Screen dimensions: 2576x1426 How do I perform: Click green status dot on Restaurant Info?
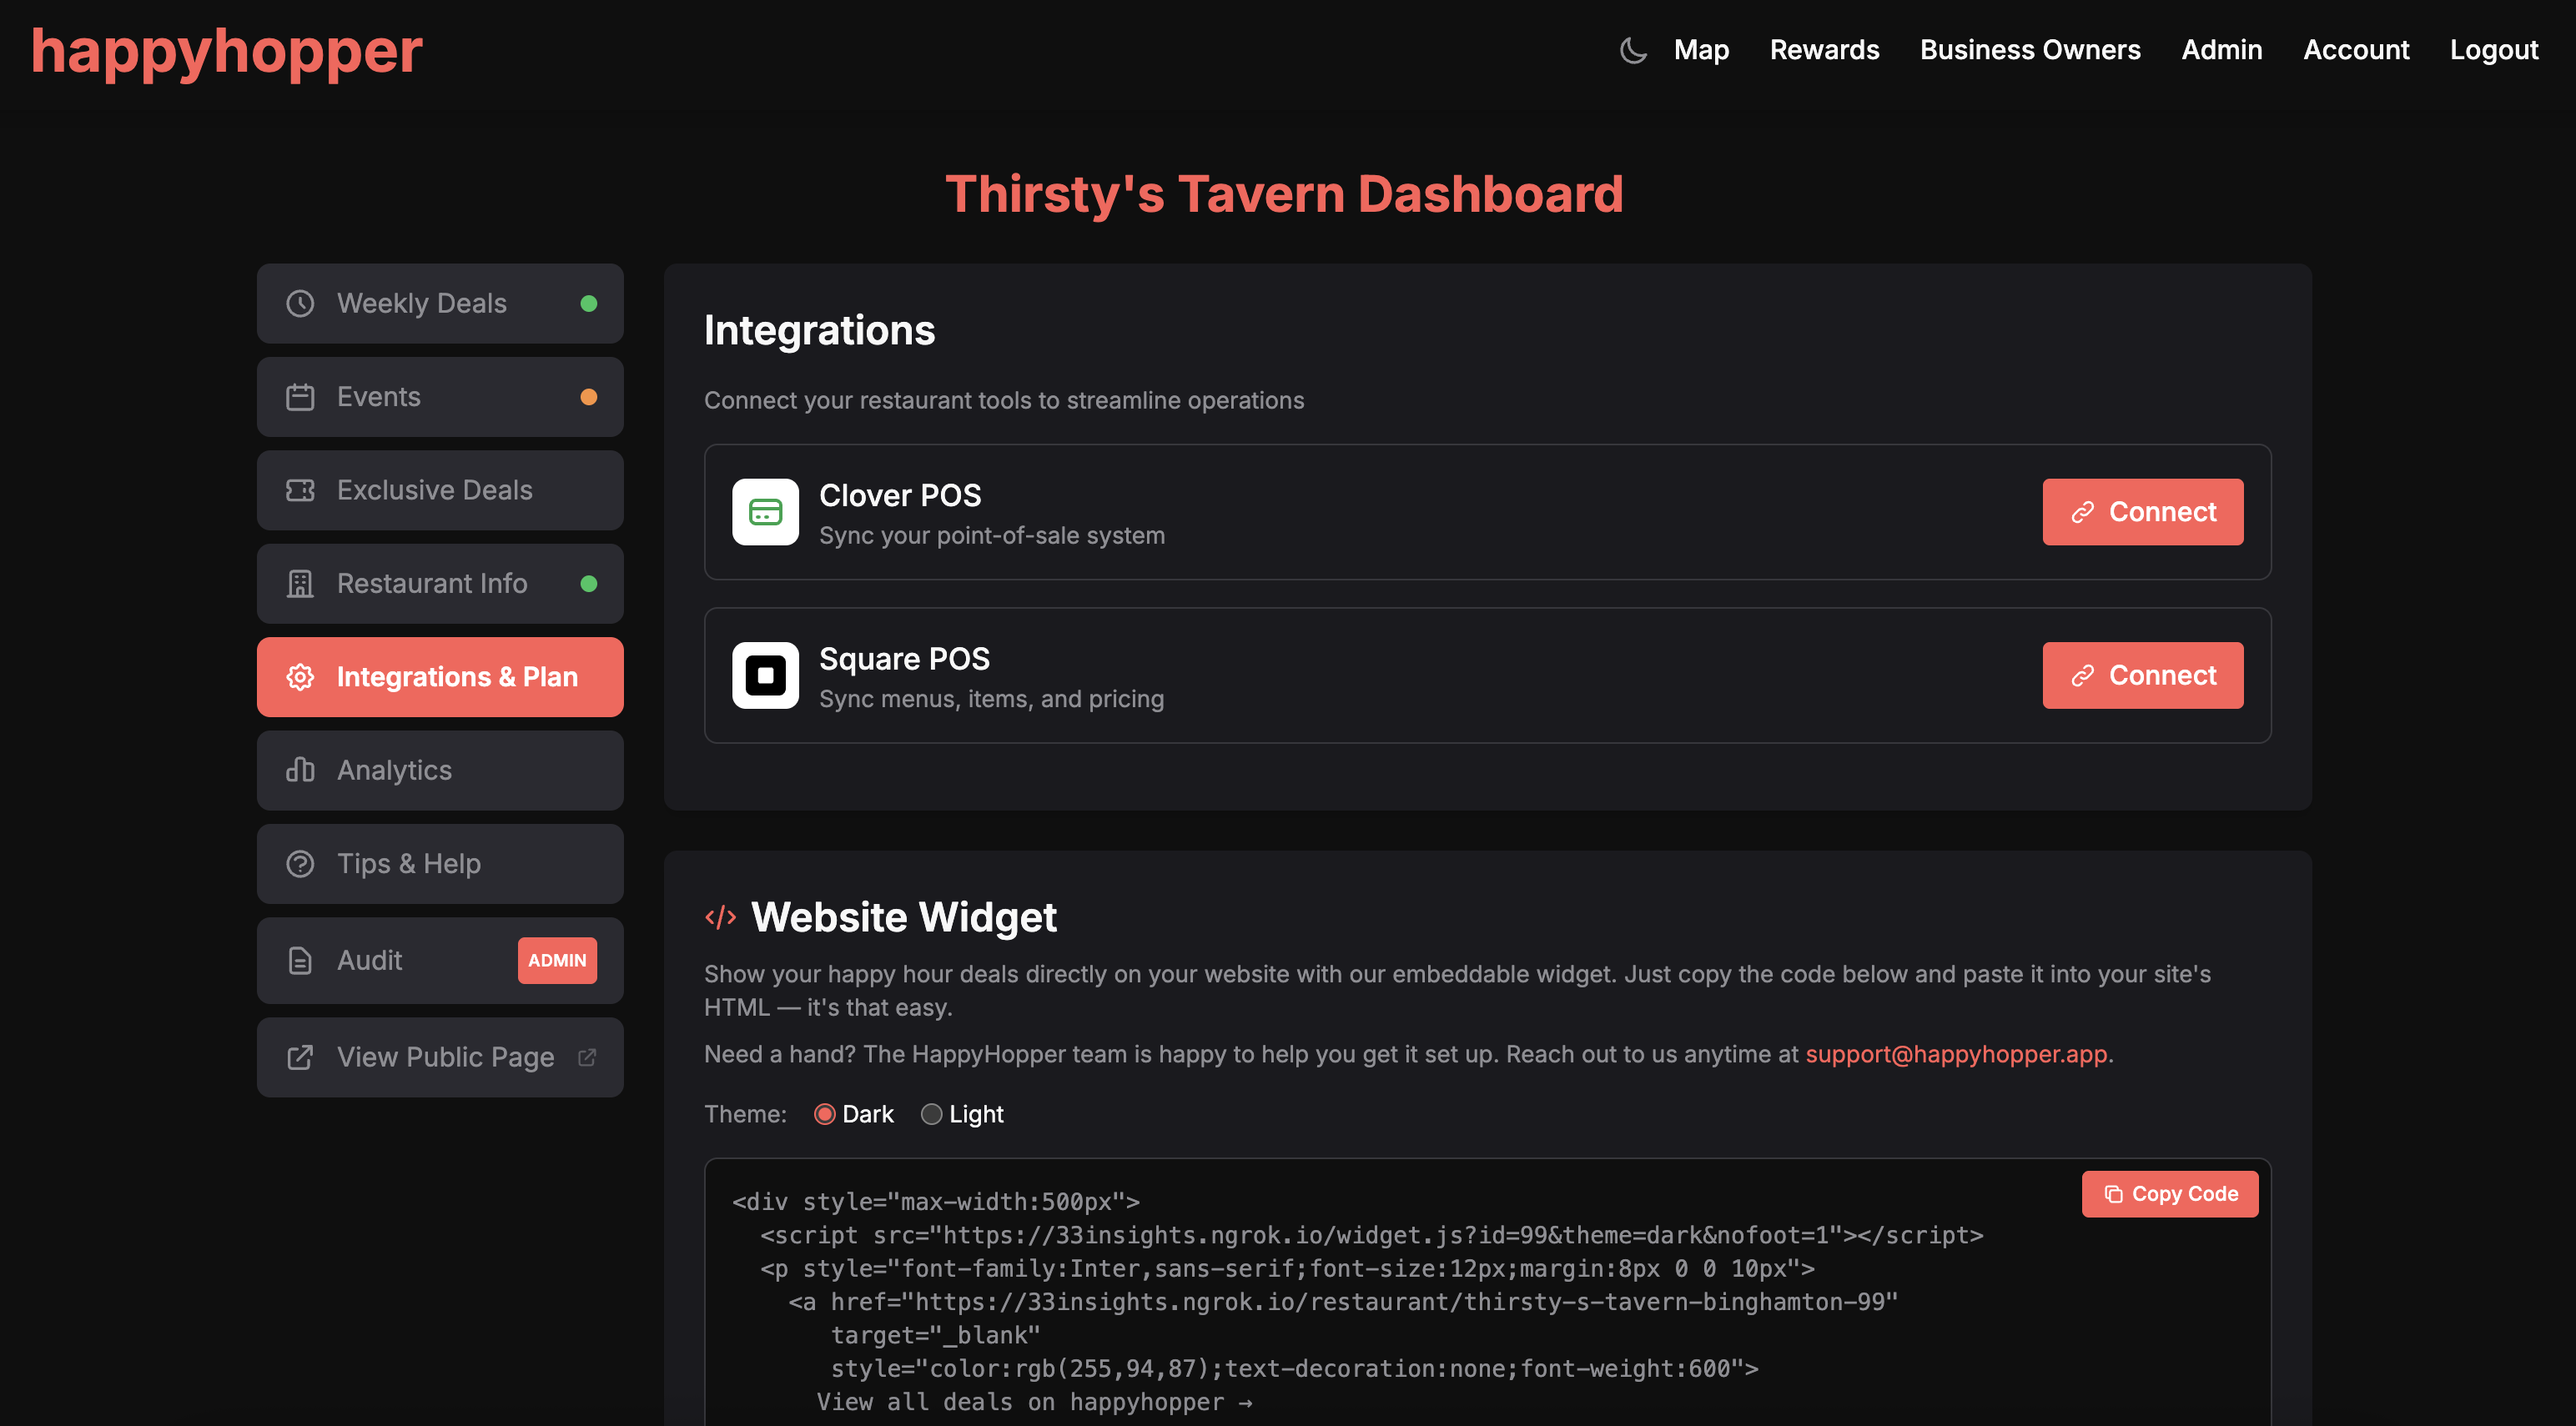pos(589,583)
